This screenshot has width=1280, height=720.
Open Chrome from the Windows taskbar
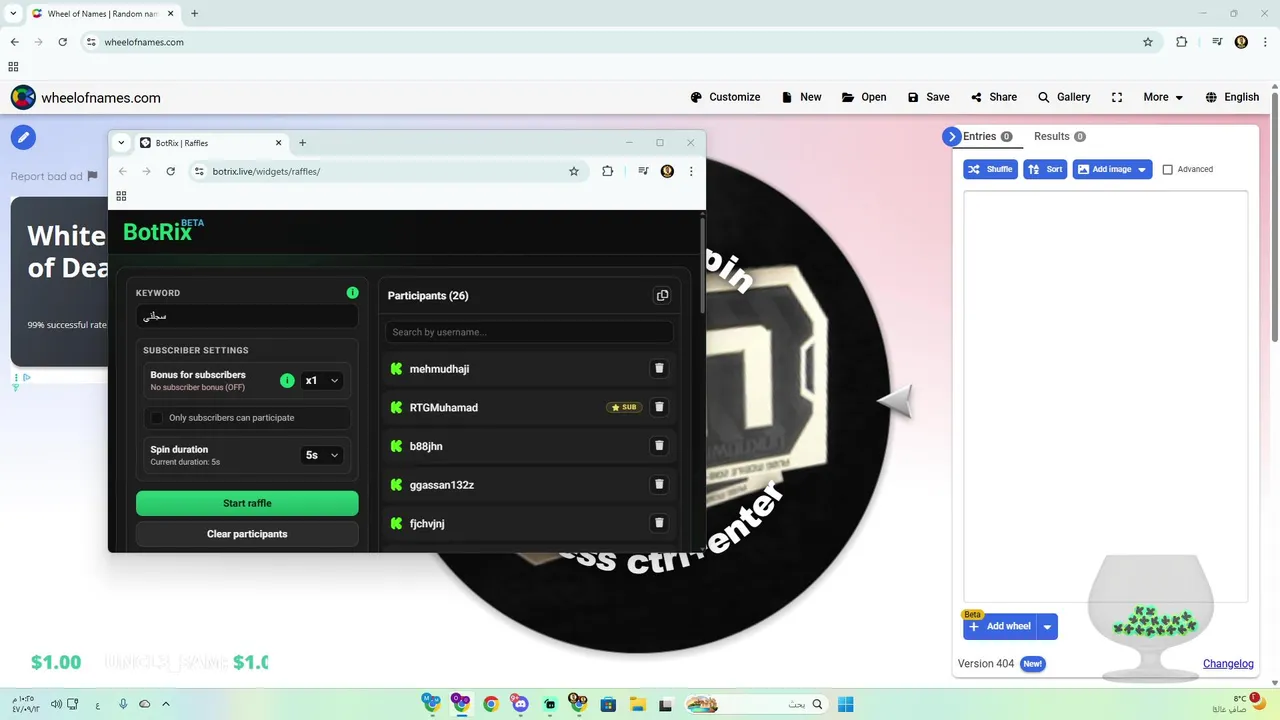(x=490, y=704)
